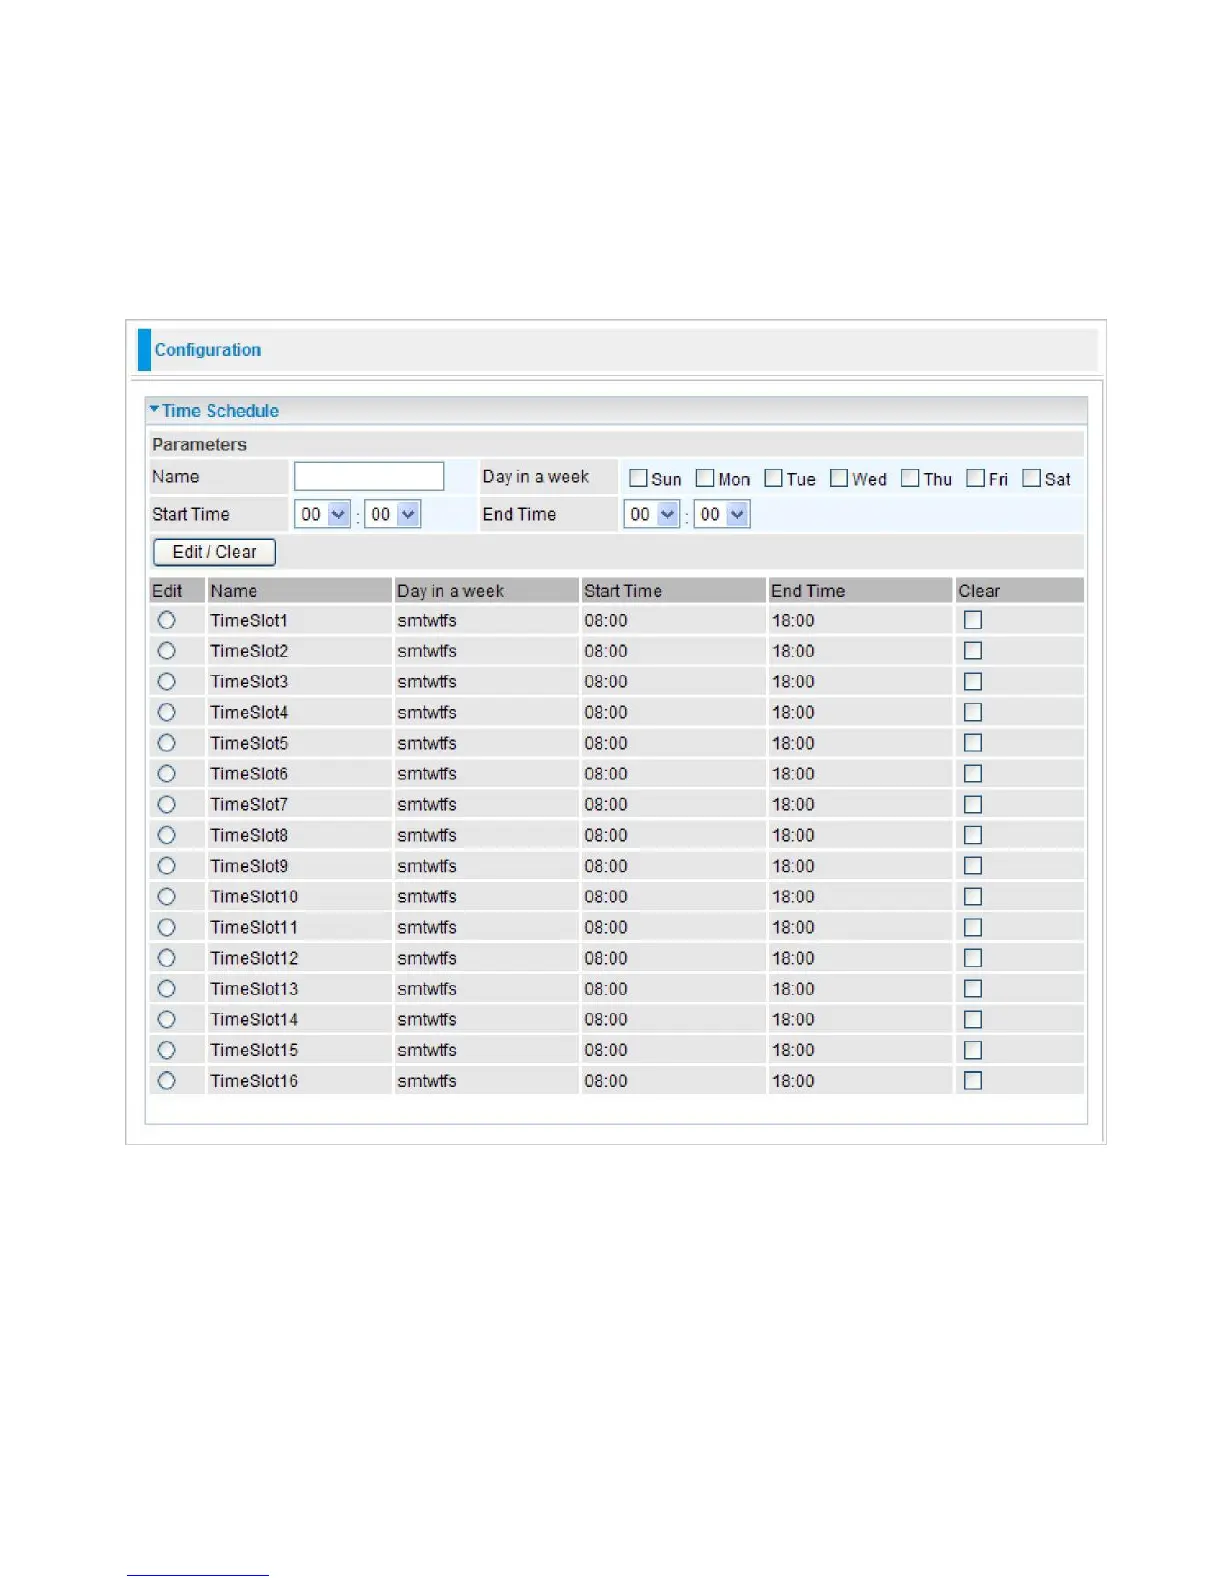Check the Wed day checkbox

tap(839, 478)
